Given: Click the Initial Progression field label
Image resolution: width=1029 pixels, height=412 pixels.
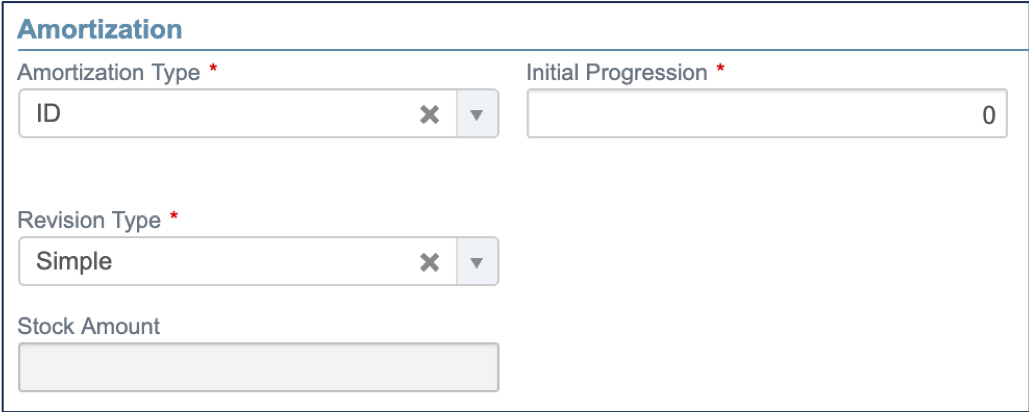Looking at the screenshot, I should point(616,73).
